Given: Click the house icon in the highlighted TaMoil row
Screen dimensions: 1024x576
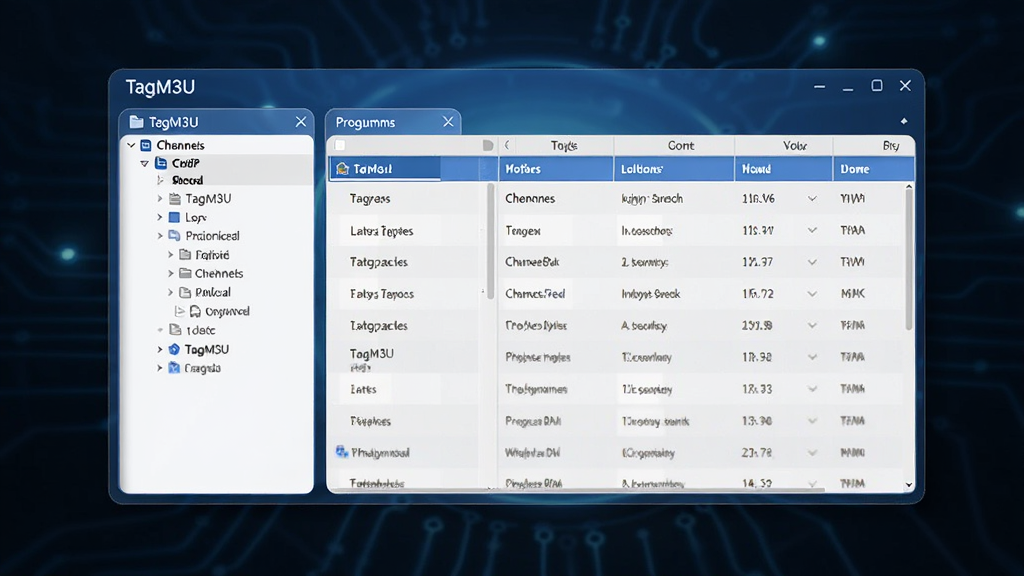Looking at the screenshot, I should [x=342, y=168].
